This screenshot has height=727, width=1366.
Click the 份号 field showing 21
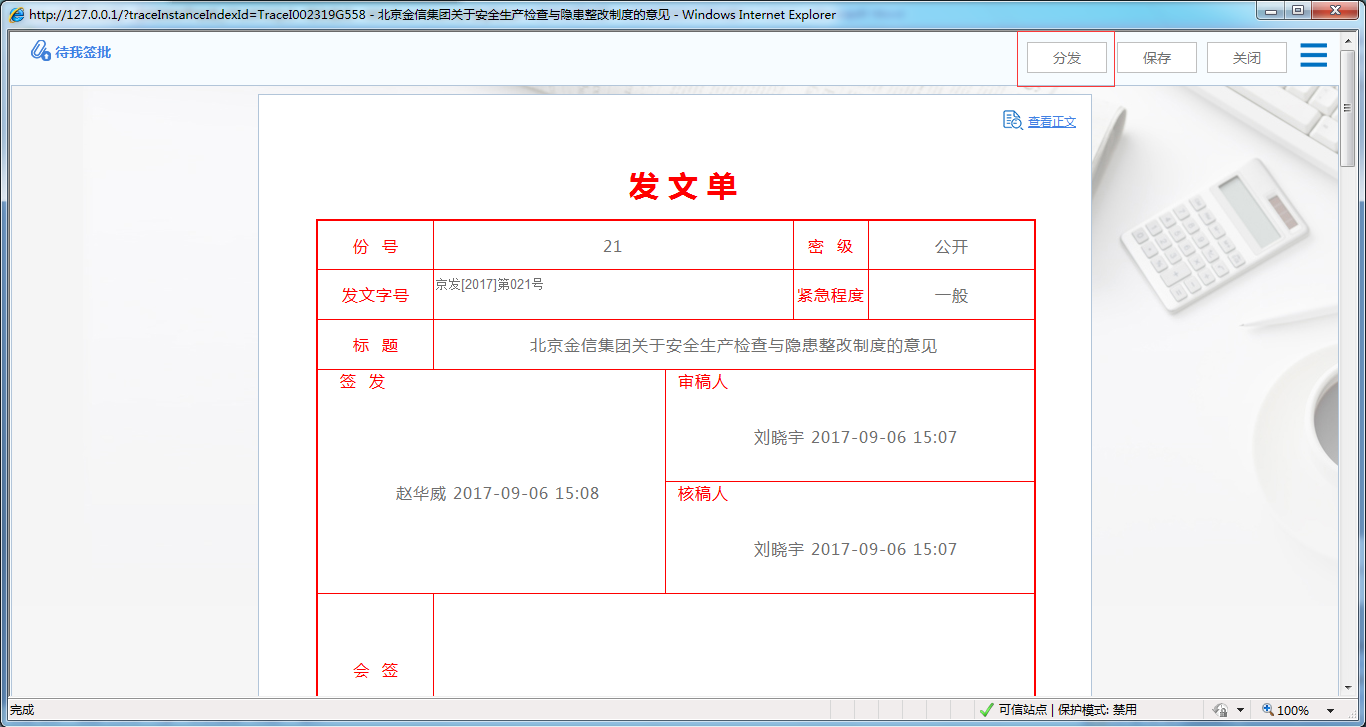pos(612,244)
